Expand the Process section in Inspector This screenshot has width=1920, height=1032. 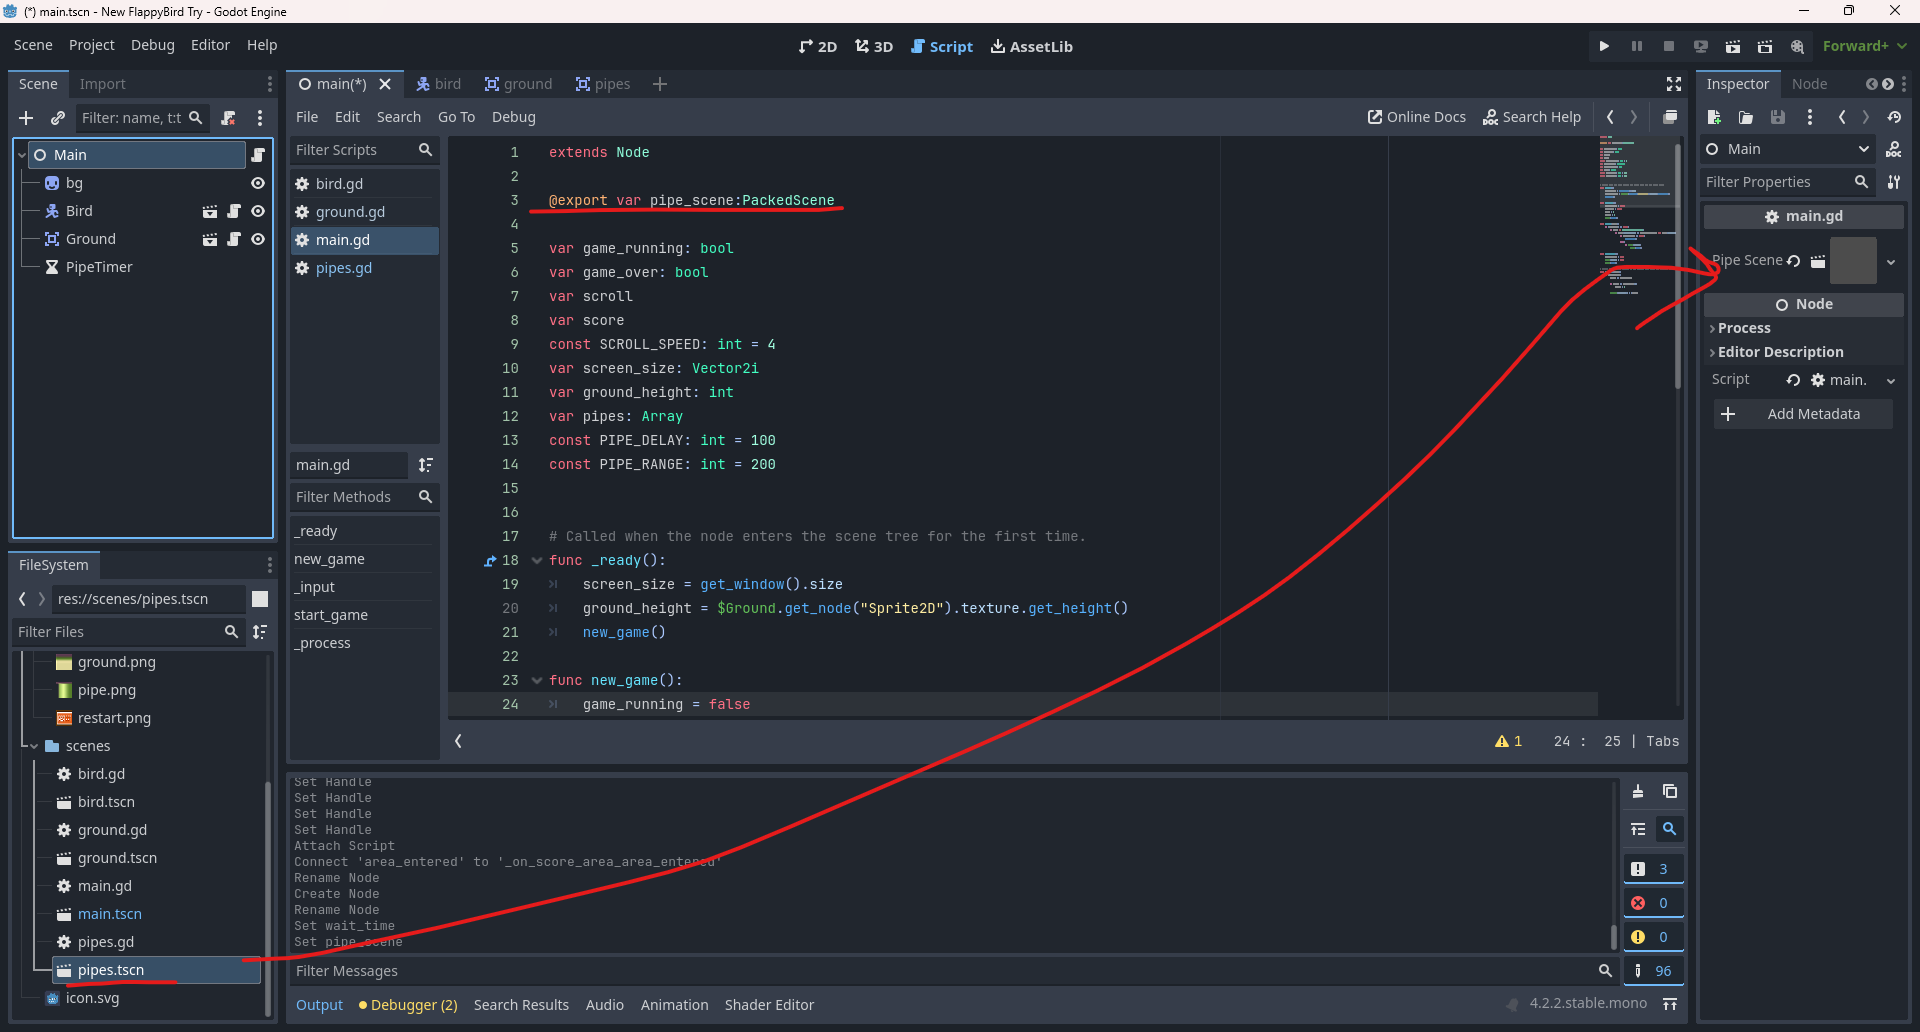click(x=1744, y=328)
